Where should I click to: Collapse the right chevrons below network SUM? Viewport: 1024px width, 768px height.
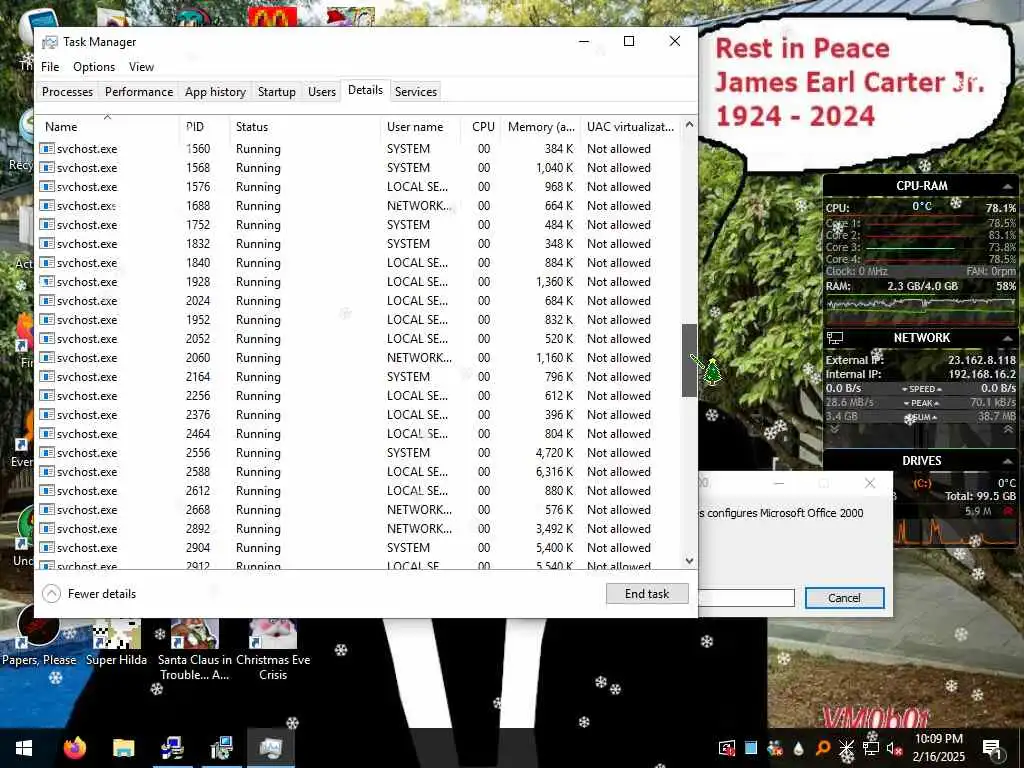(x=1008, y=430)
